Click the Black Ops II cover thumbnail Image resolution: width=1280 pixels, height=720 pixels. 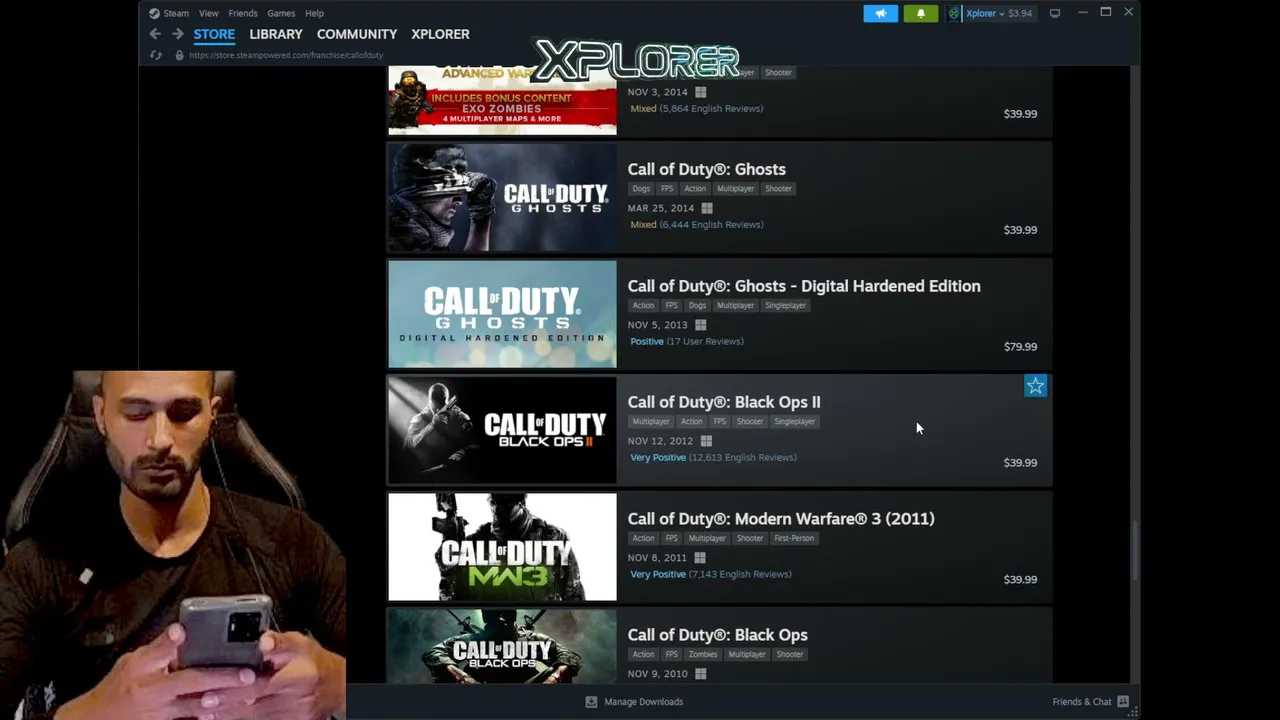coord(502,430)
